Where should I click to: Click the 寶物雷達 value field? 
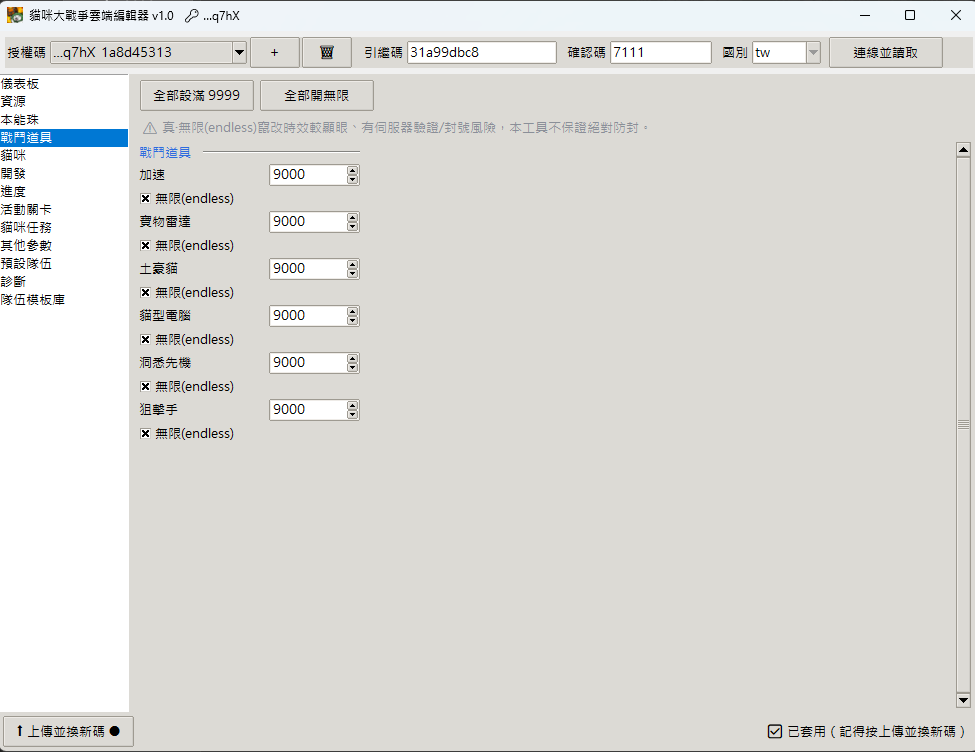(x=308, y=222)
